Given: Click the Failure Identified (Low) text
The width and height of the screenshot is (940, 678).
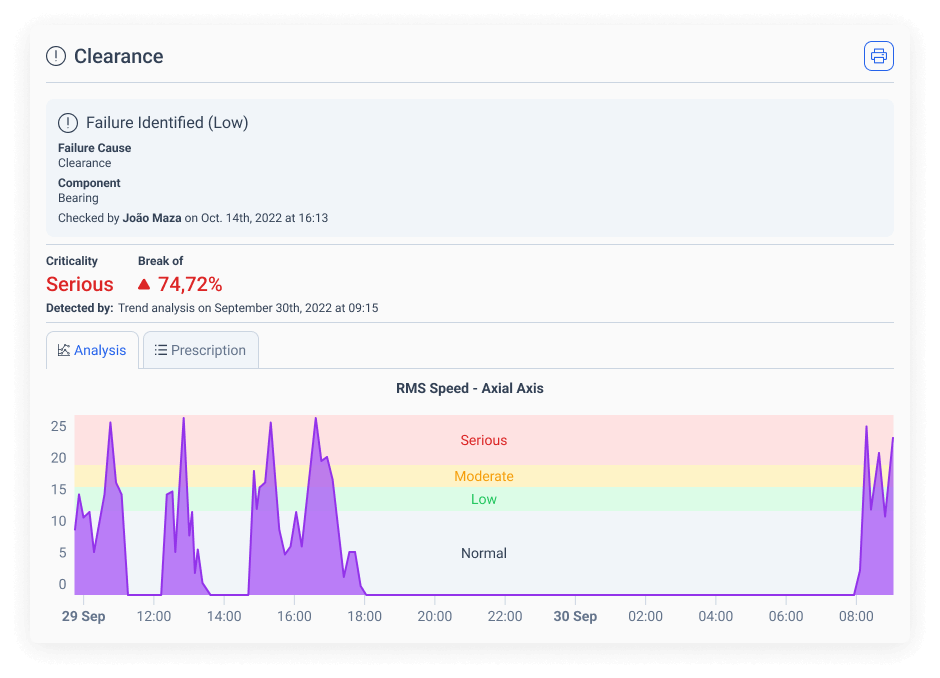Looking at the screenshot, I should pos(167,123).
